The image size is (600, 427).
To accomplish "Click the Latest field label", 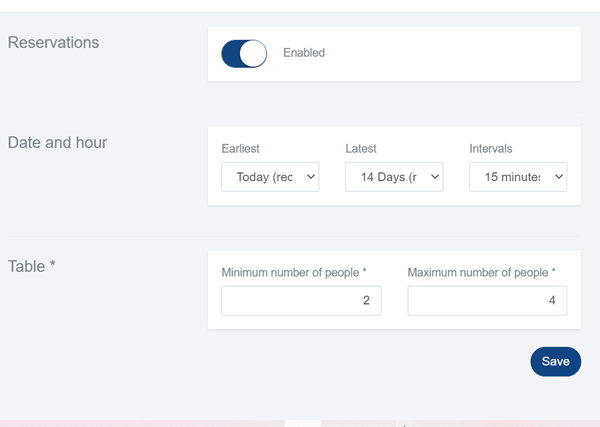I will click(361, 149).
